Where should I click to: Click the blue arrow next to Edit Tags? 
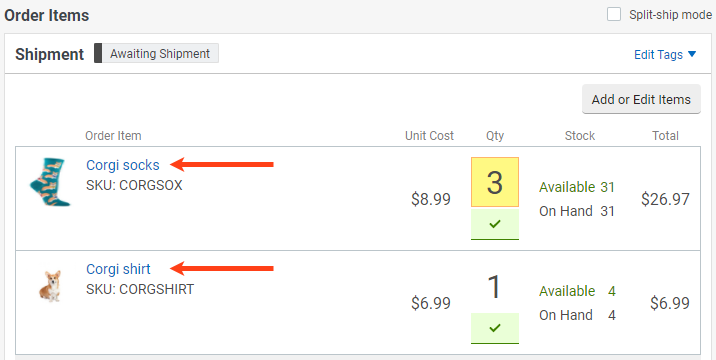(x=692, y=54)
